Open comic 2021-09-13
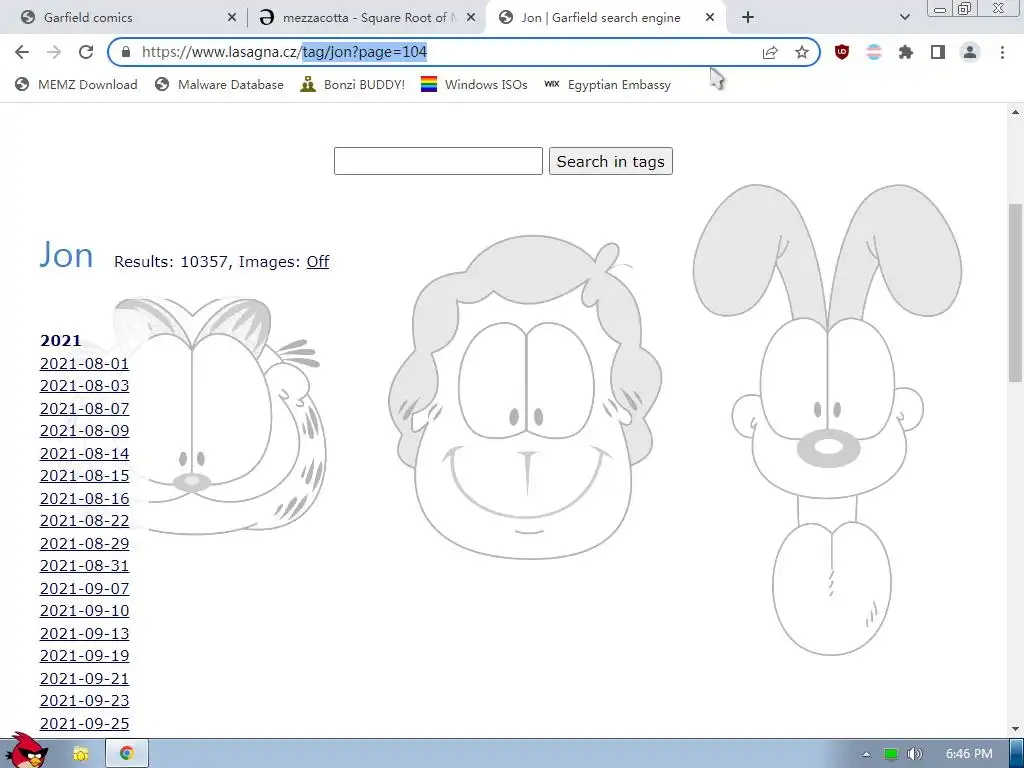Image resolution: width=1024 pixels, height=768 pixels. tap(84, 634)
